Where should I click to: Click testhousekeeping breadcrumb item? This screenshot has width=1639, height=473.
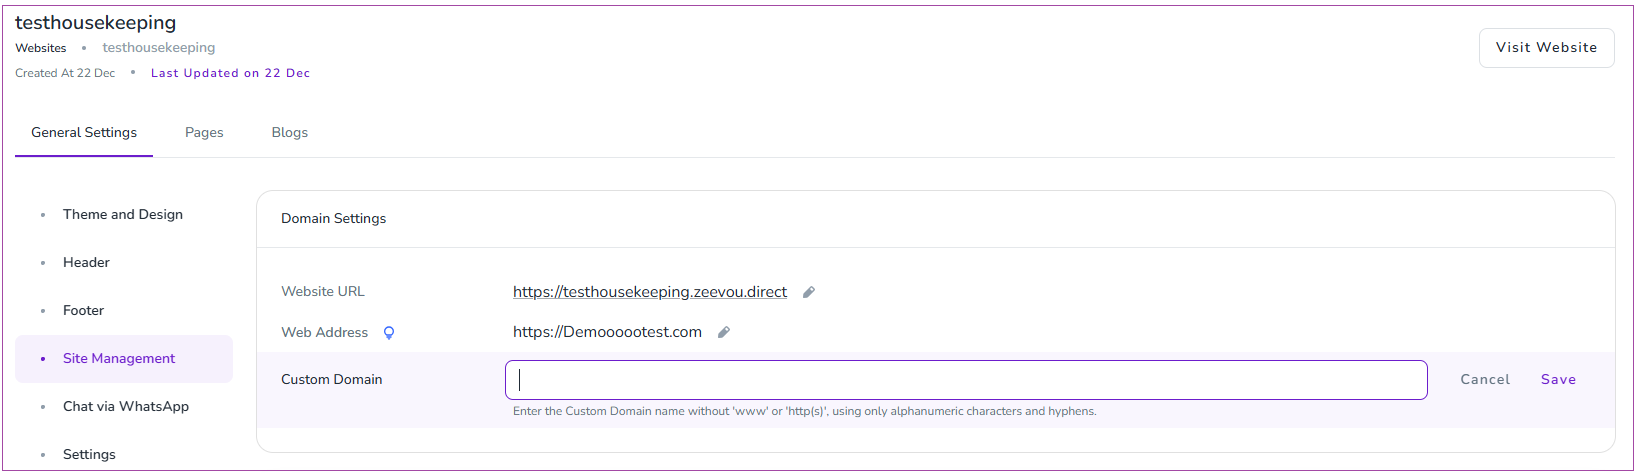(x=159, y=48)
